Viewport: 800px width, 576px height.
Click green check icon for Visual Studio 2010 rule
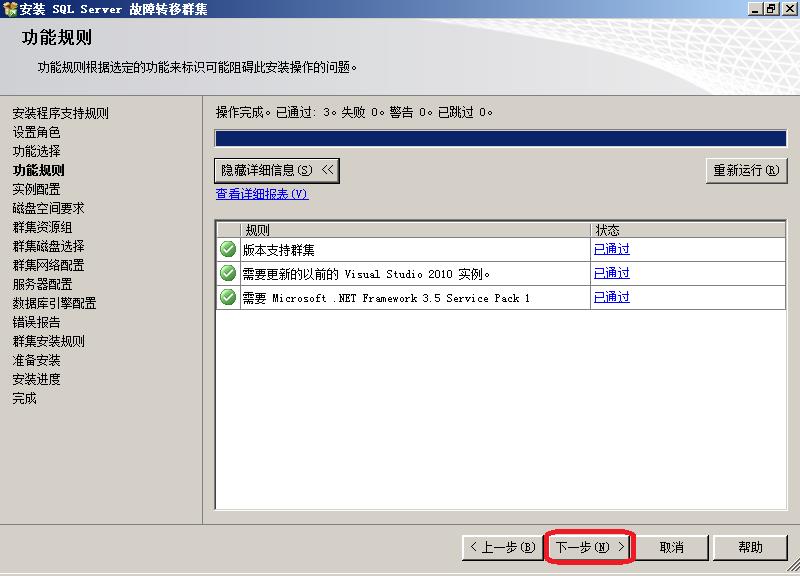tap(228, 273)
